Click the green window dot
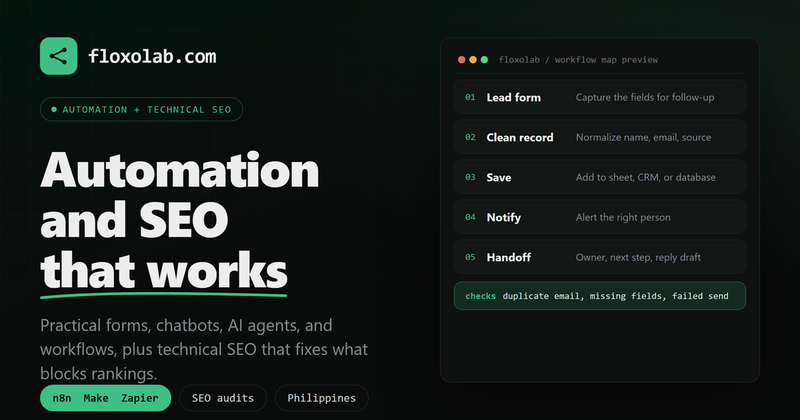Screen dimensions: 800x420 [x=484, y=60]
